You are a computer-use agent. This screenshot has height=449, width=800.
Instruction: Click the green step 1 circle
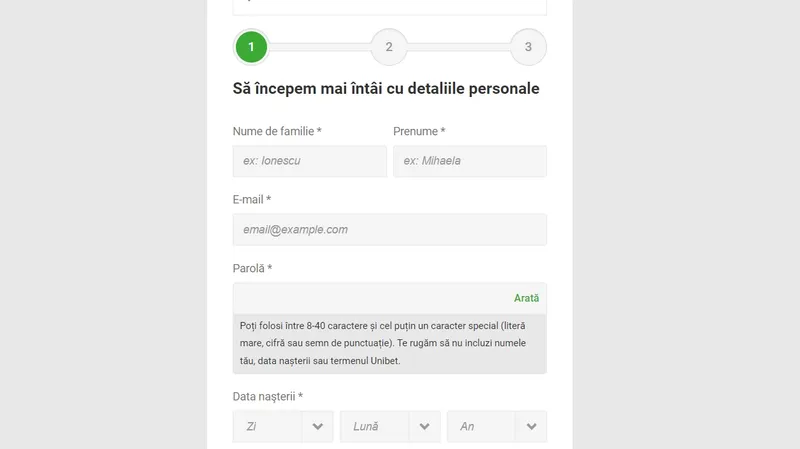pos(251,47)
